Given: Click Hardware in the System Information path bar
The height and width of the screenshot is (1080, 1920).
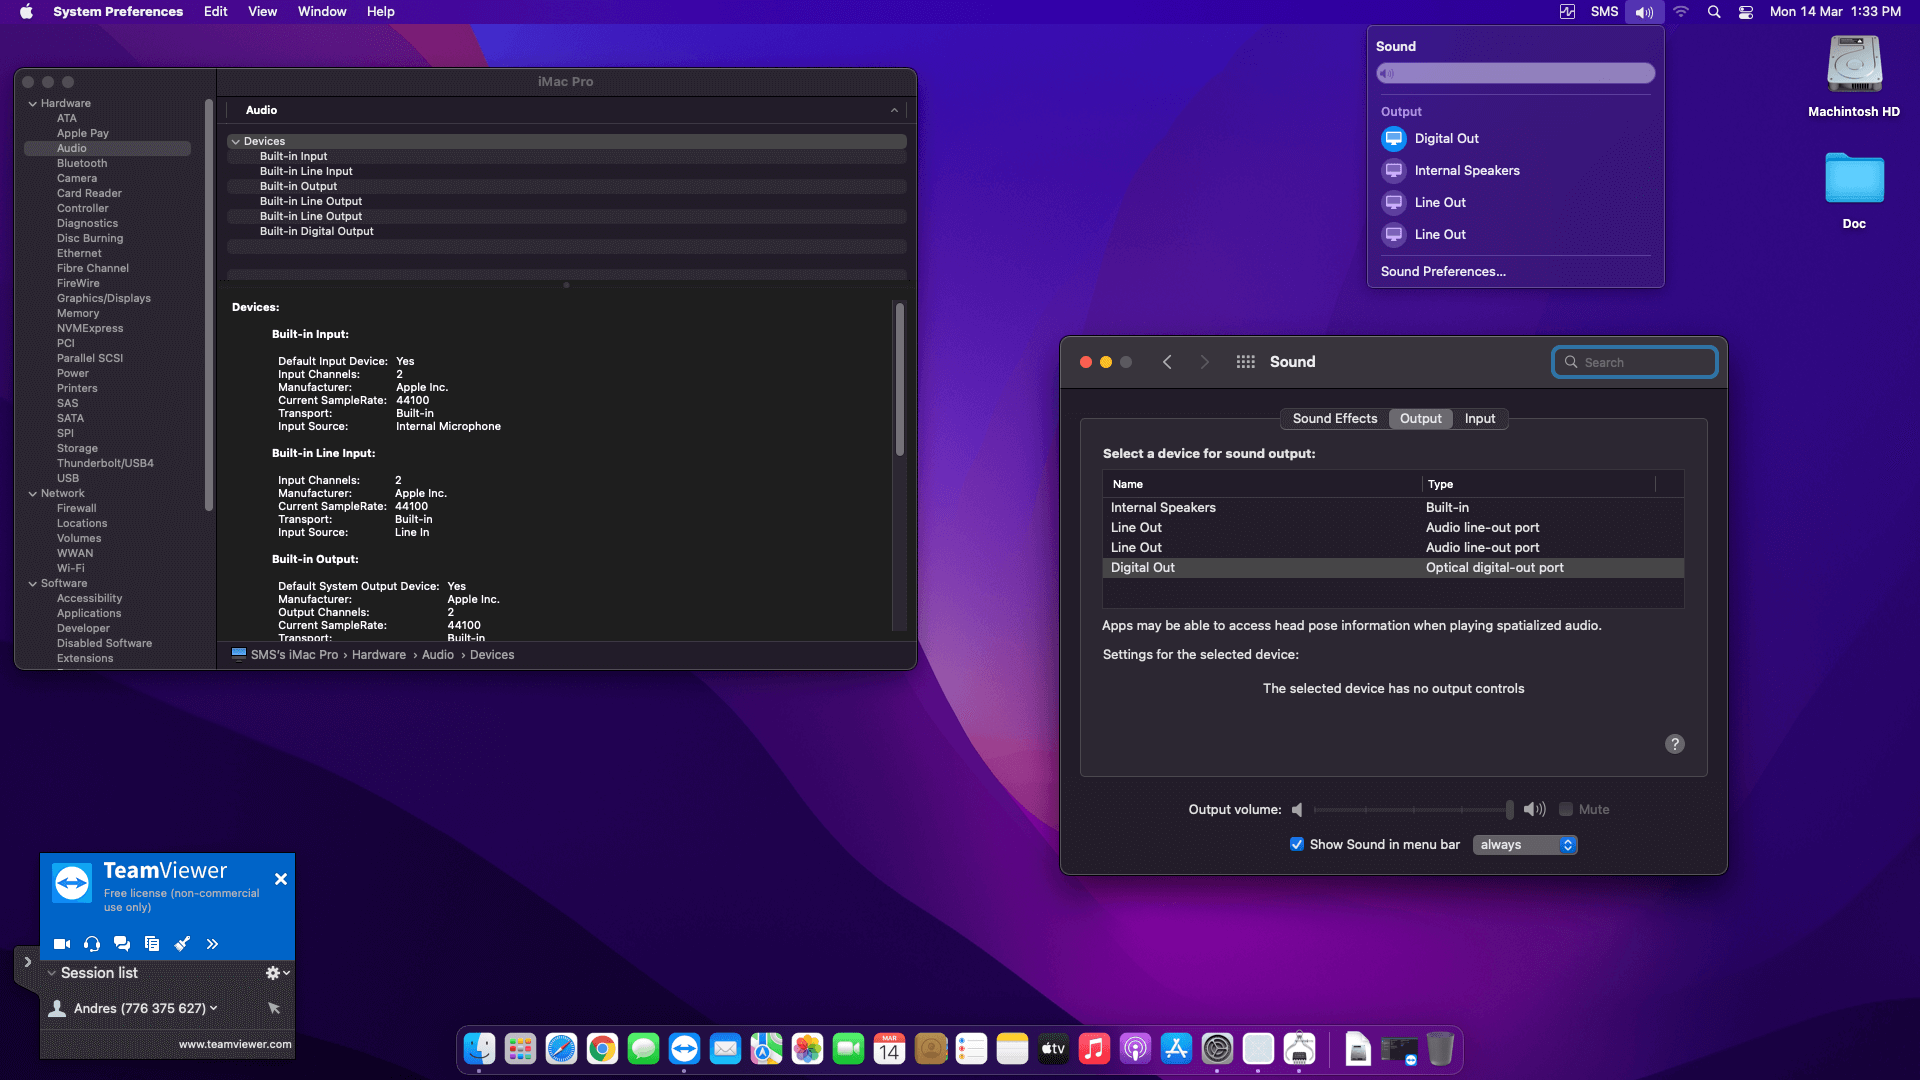Looking at the screenshot, I should (x=379, y=655).
